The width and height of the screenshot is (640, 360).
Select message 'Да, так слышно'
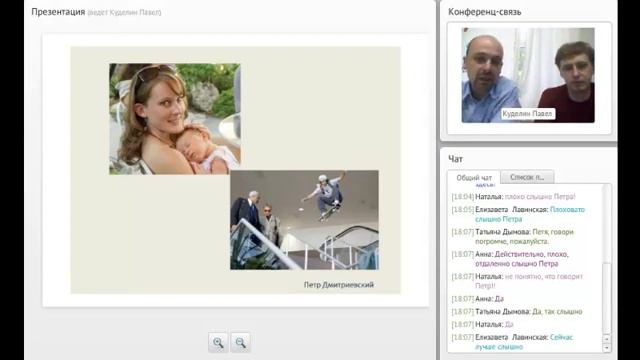tap(517, 311)
